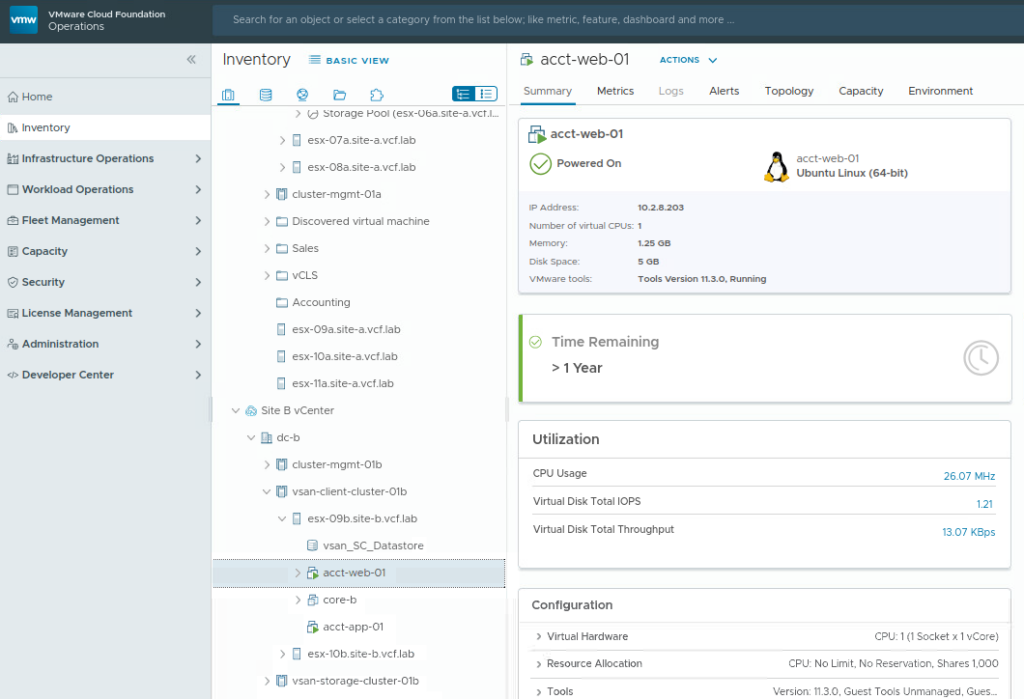Expand the Virtual Hardware configuration row
This screenshot has height=699, width=1024.
pos(539,636)
